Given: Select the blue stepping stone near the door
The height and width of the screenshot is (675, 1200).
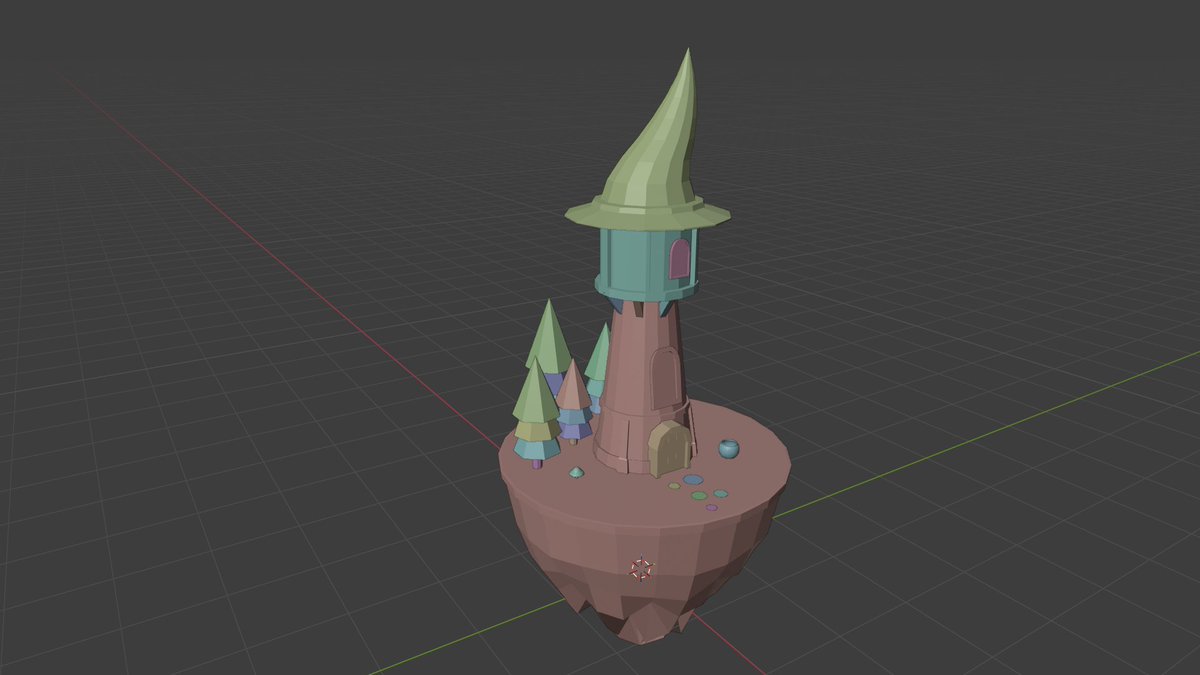Looking at the screenshot, I should 693,479.
